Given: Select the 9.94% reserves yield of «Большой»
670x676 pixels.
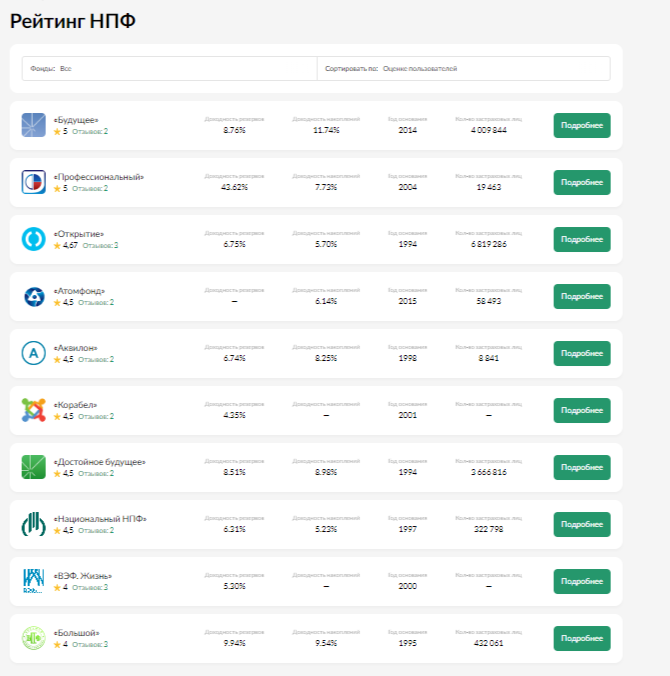Looking at the screenshot, I should (x=234, y=643).
